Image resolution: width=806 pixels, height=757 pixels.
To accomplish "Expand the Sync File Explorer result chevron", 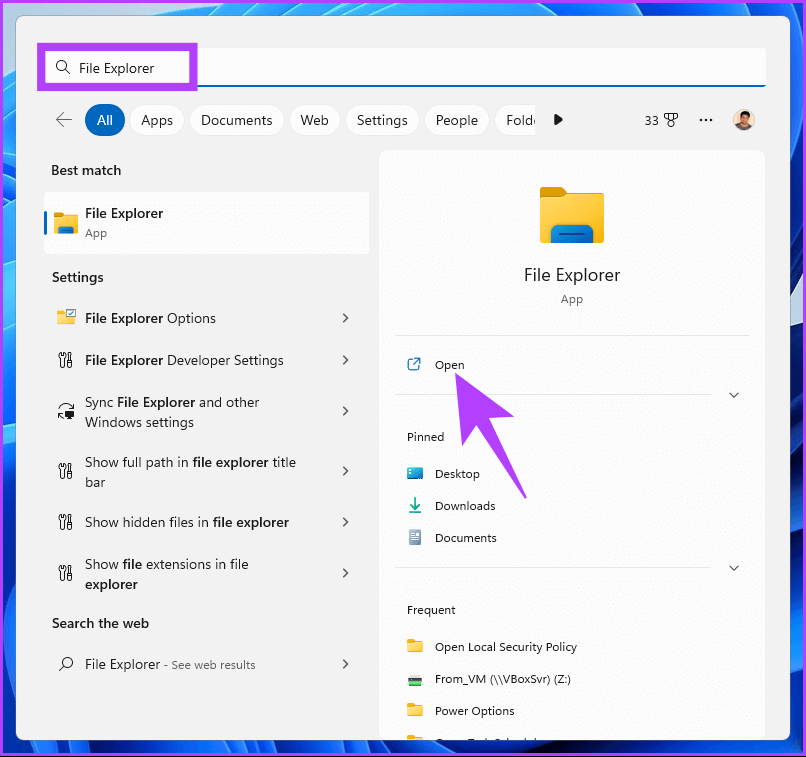I will pyautogui.click(x=345, y=411).
